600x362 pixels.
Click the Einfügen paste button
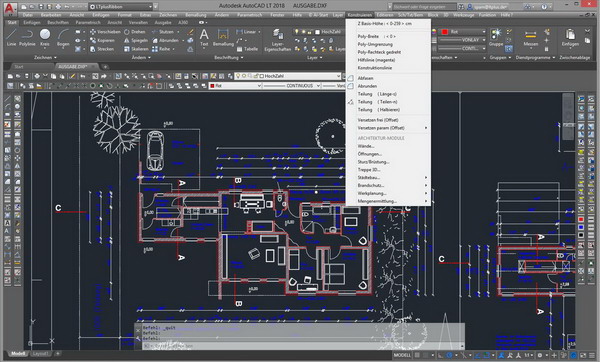[570, 38]
